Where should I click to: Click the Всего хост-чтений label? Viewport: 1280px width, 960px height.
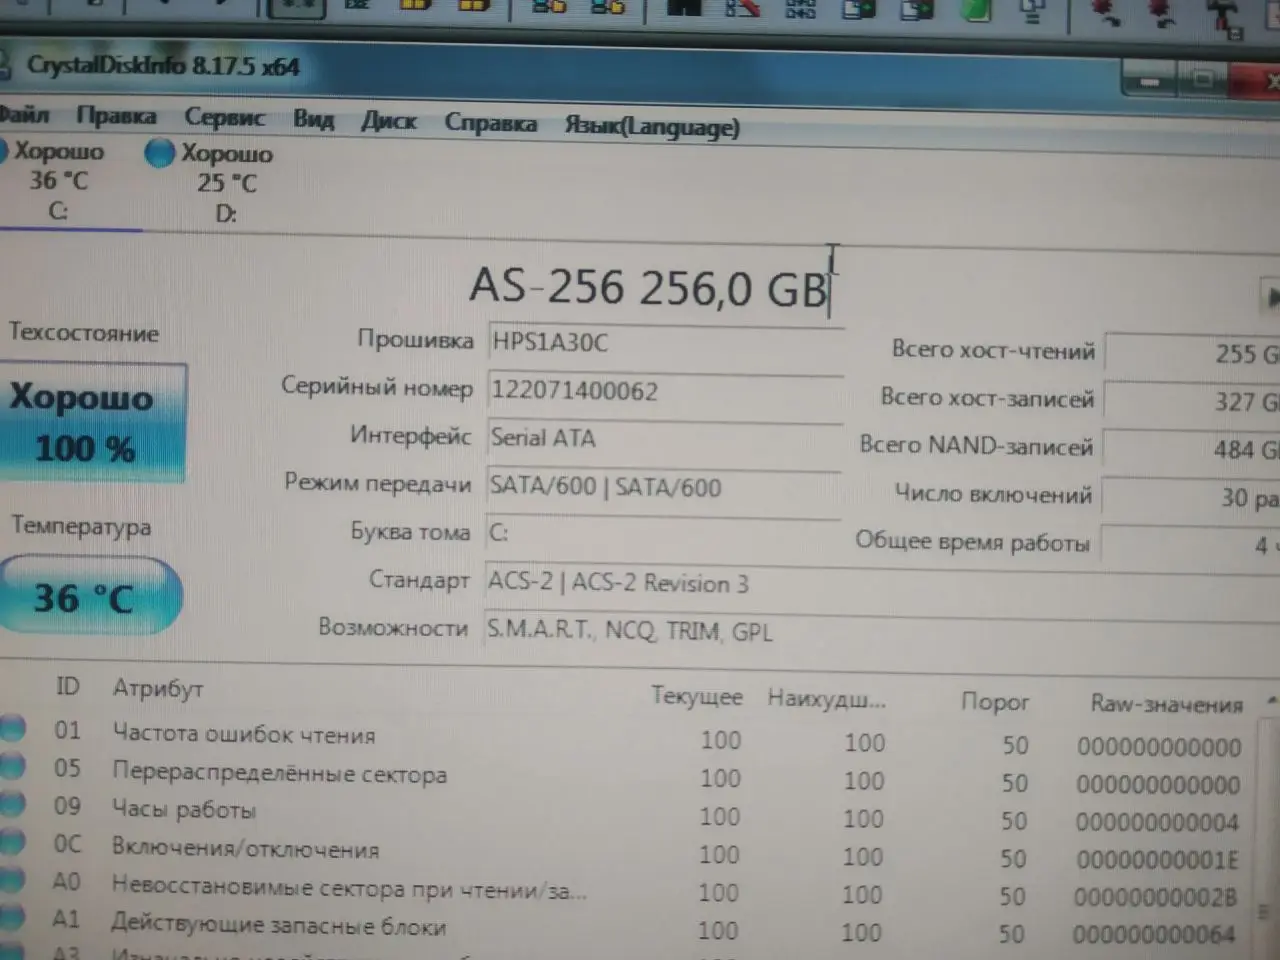[x=993, y=350]
